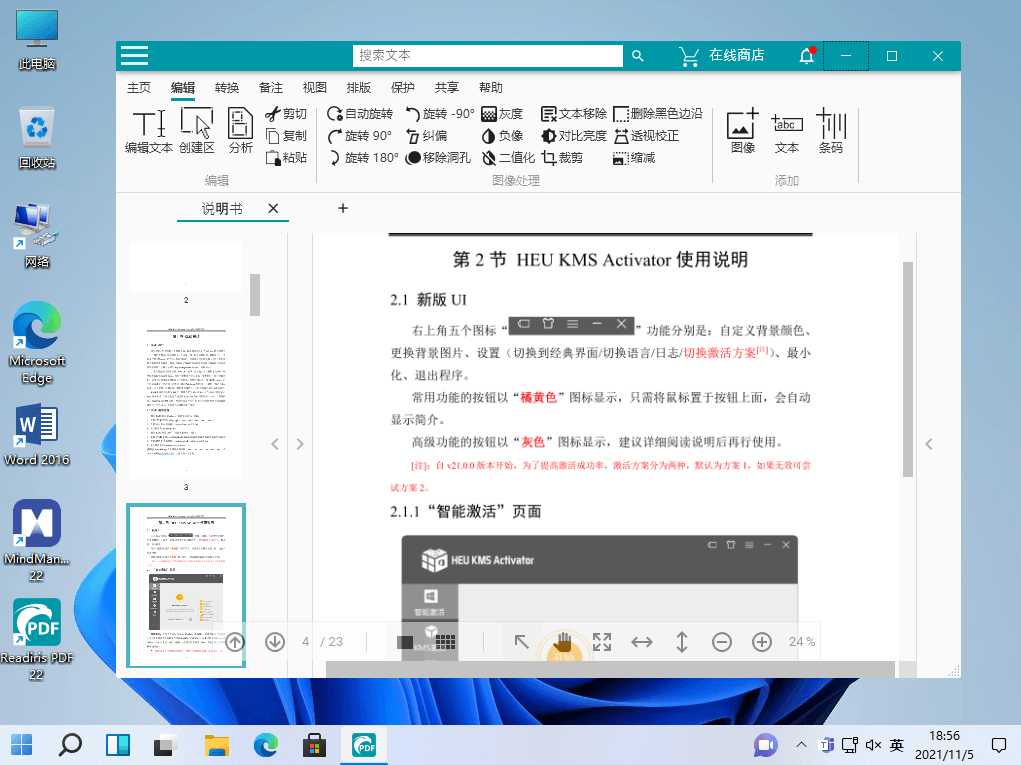This screenshot has height=765, width=1021.
Task: Select the crop (裁剪) tool
Action: click(562, 158)
